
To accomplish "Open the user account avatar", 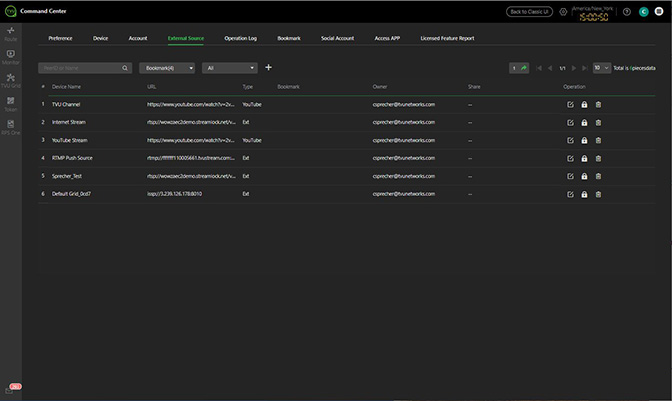I will pyautogui.click(x=643, y=12).
